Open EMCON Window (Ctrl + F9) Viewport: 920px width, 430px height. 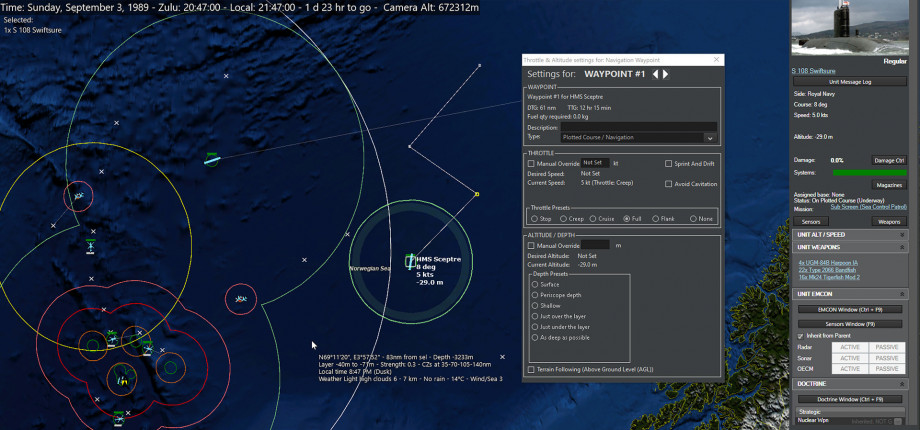pos(850,309)
